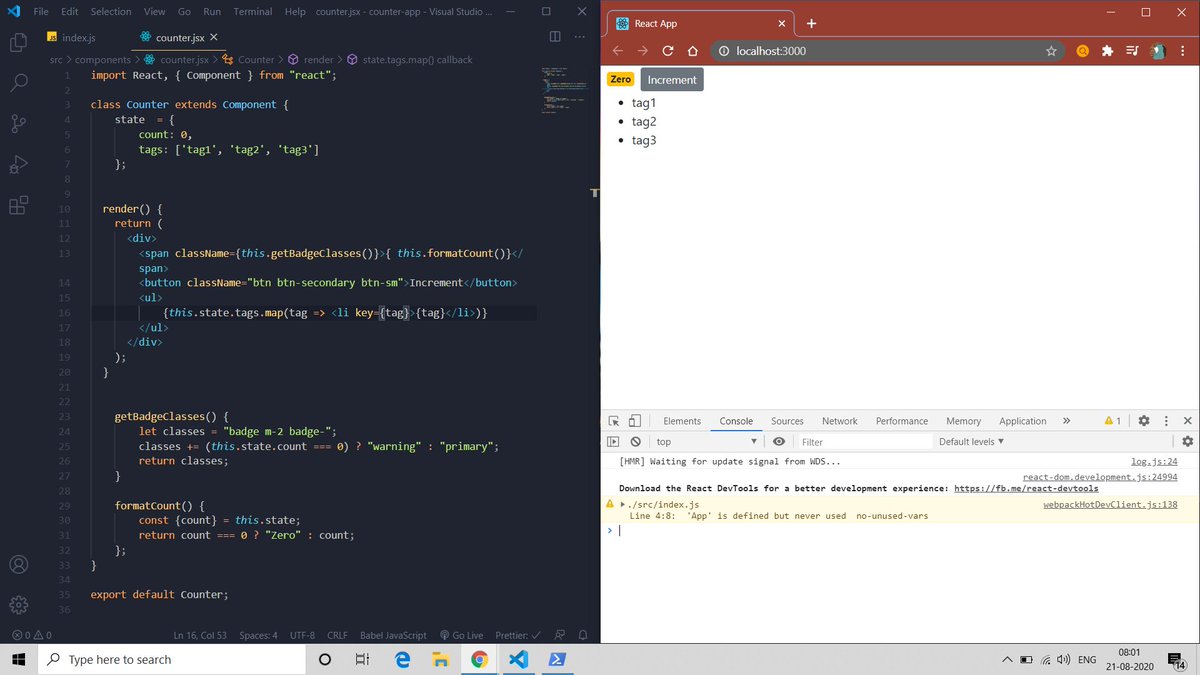Open the Windows Start menu
The height and width of the screenshot is (675, 1200).
pos(17,659)
